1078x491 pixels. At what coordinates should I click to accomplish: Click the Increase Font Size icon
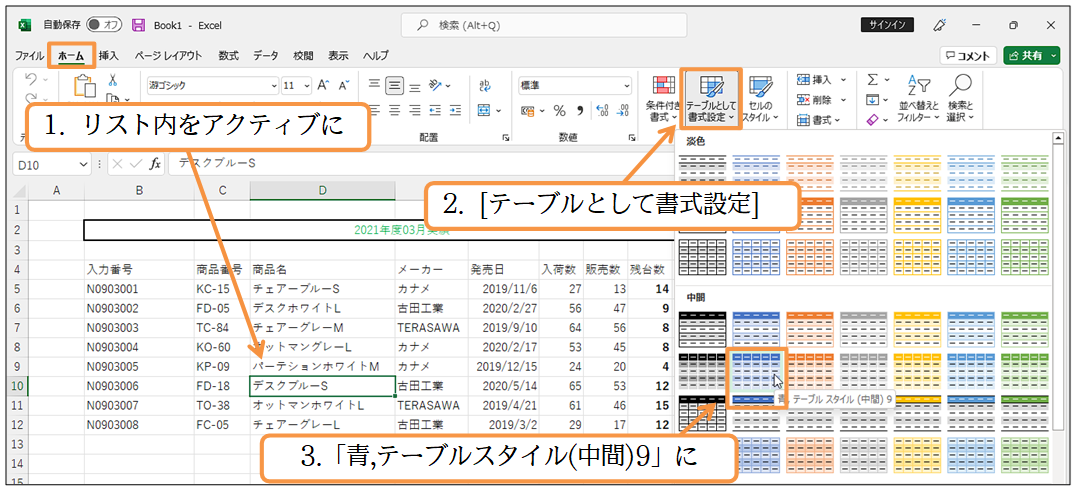pyautogui.click(x=323, y=85)
